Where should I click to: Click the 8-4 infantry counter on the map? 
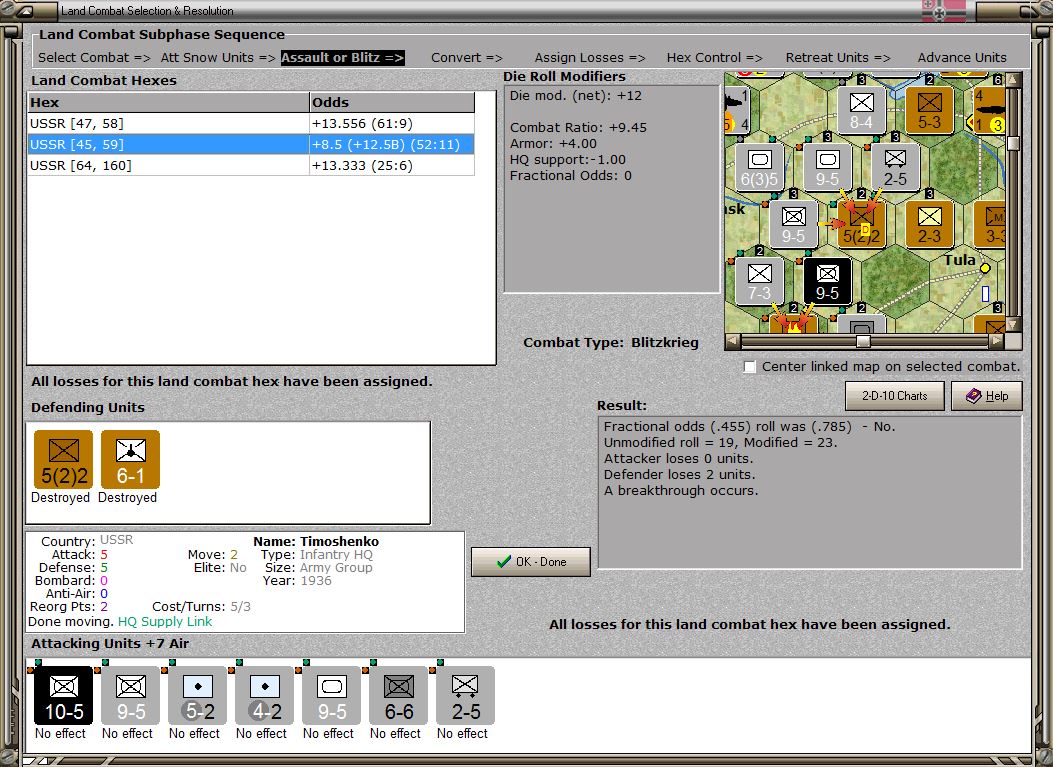862,109
